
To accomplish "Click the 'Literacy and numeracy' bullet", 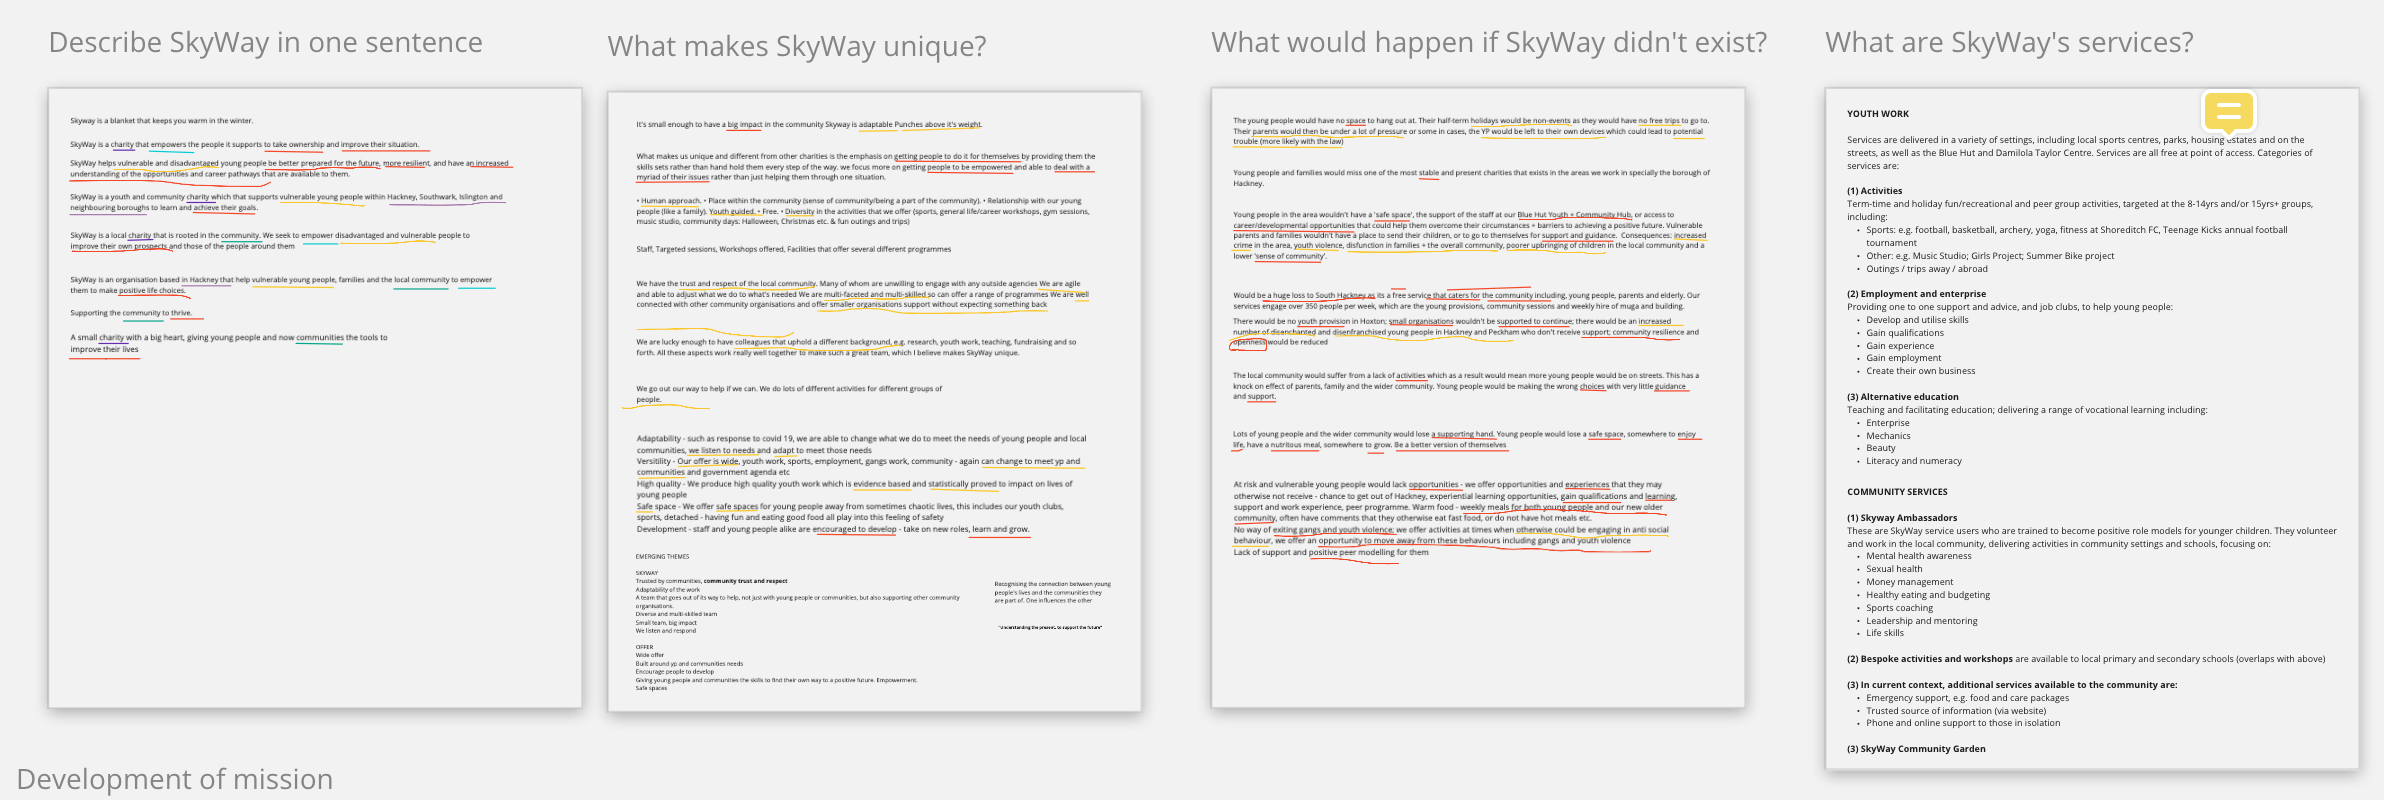I will pos(1914,461).
